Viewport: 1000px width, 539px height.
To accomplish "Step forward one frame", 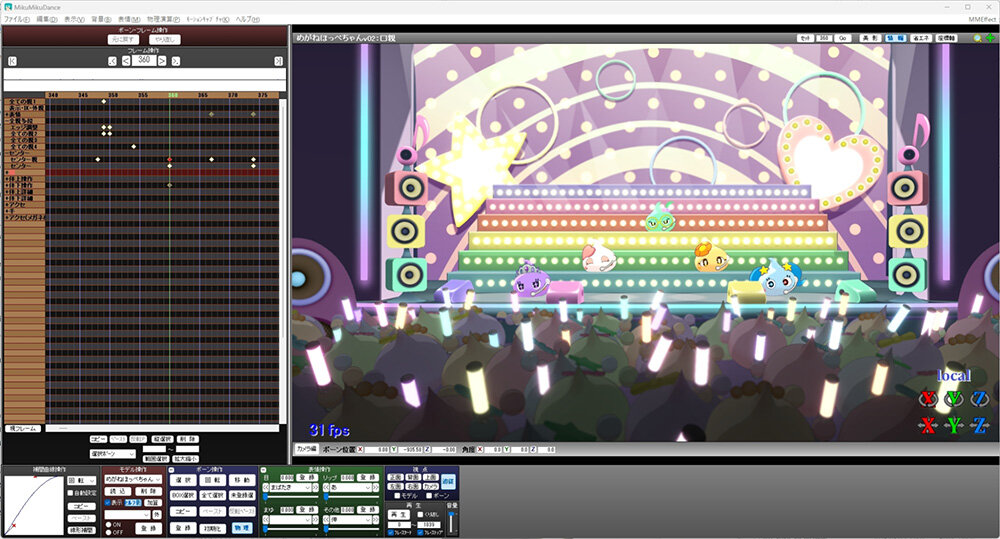I will [163, 61].
